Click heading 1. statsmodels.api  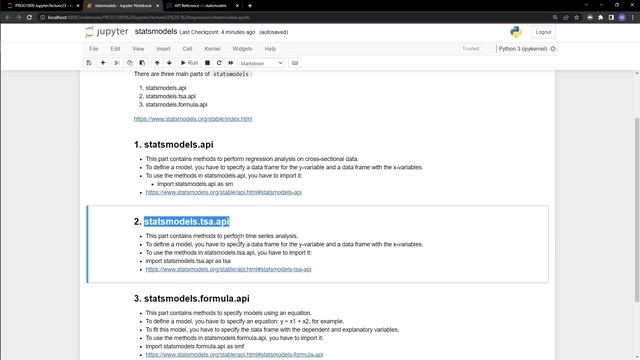click(173, 144)
